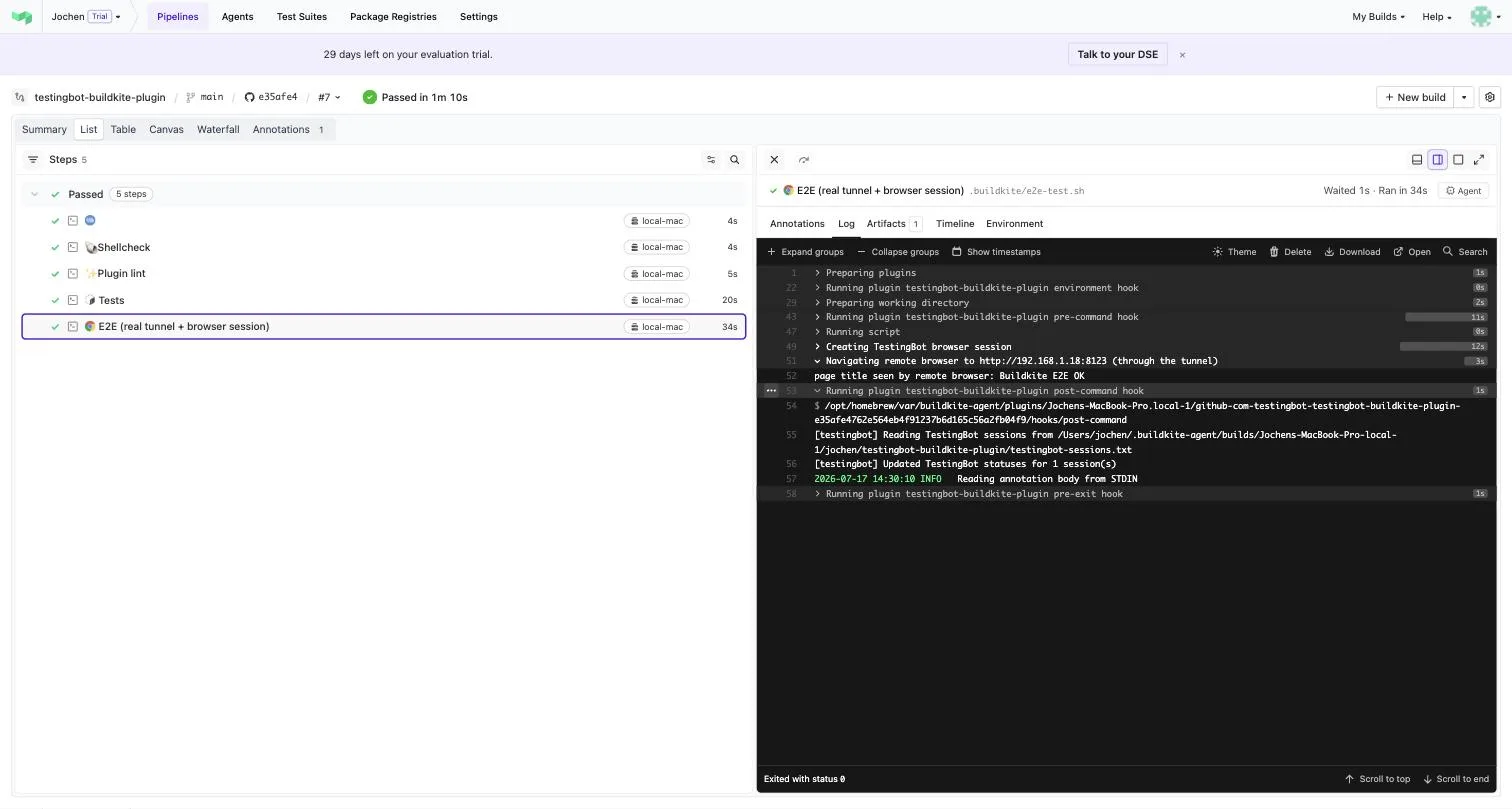Open log line 53 options menu

[x=771, y=391]
